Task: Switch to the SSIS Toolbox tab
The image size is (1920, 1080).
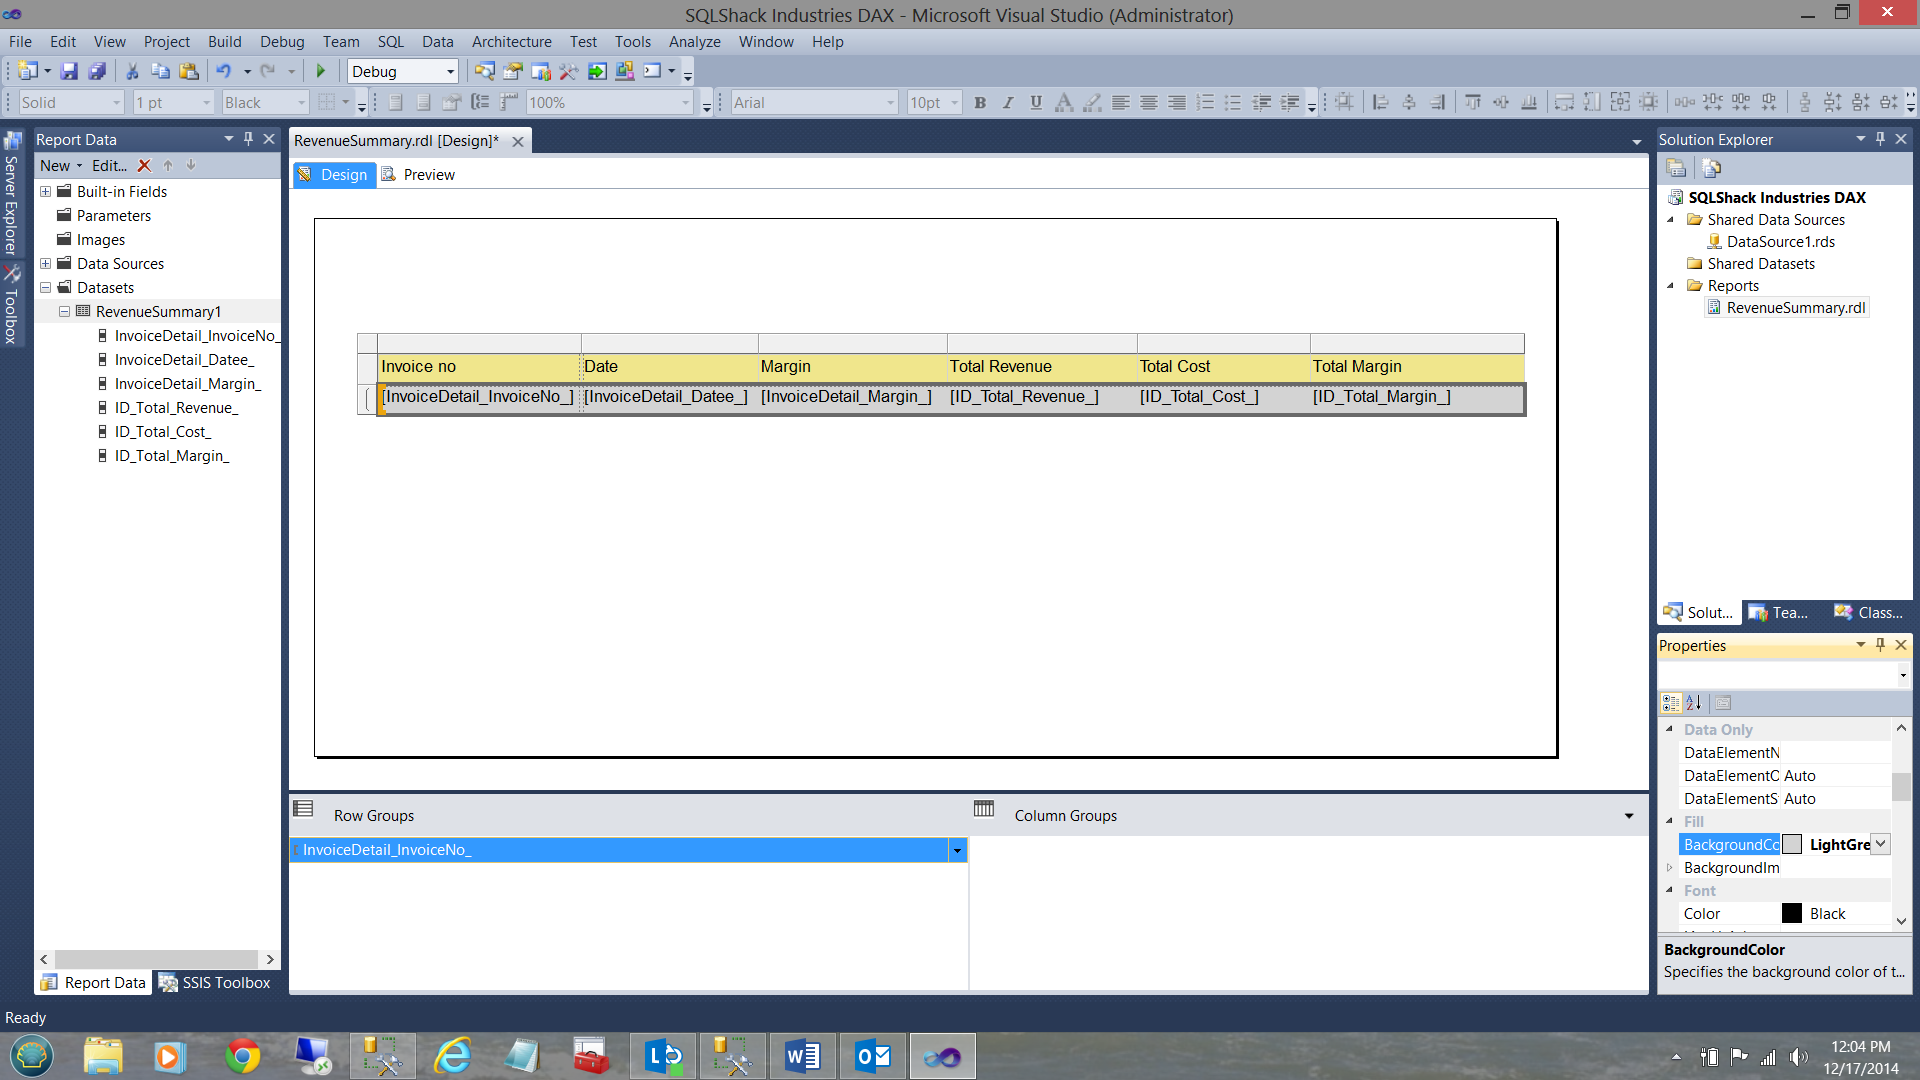Action: (x=215, y=983)
